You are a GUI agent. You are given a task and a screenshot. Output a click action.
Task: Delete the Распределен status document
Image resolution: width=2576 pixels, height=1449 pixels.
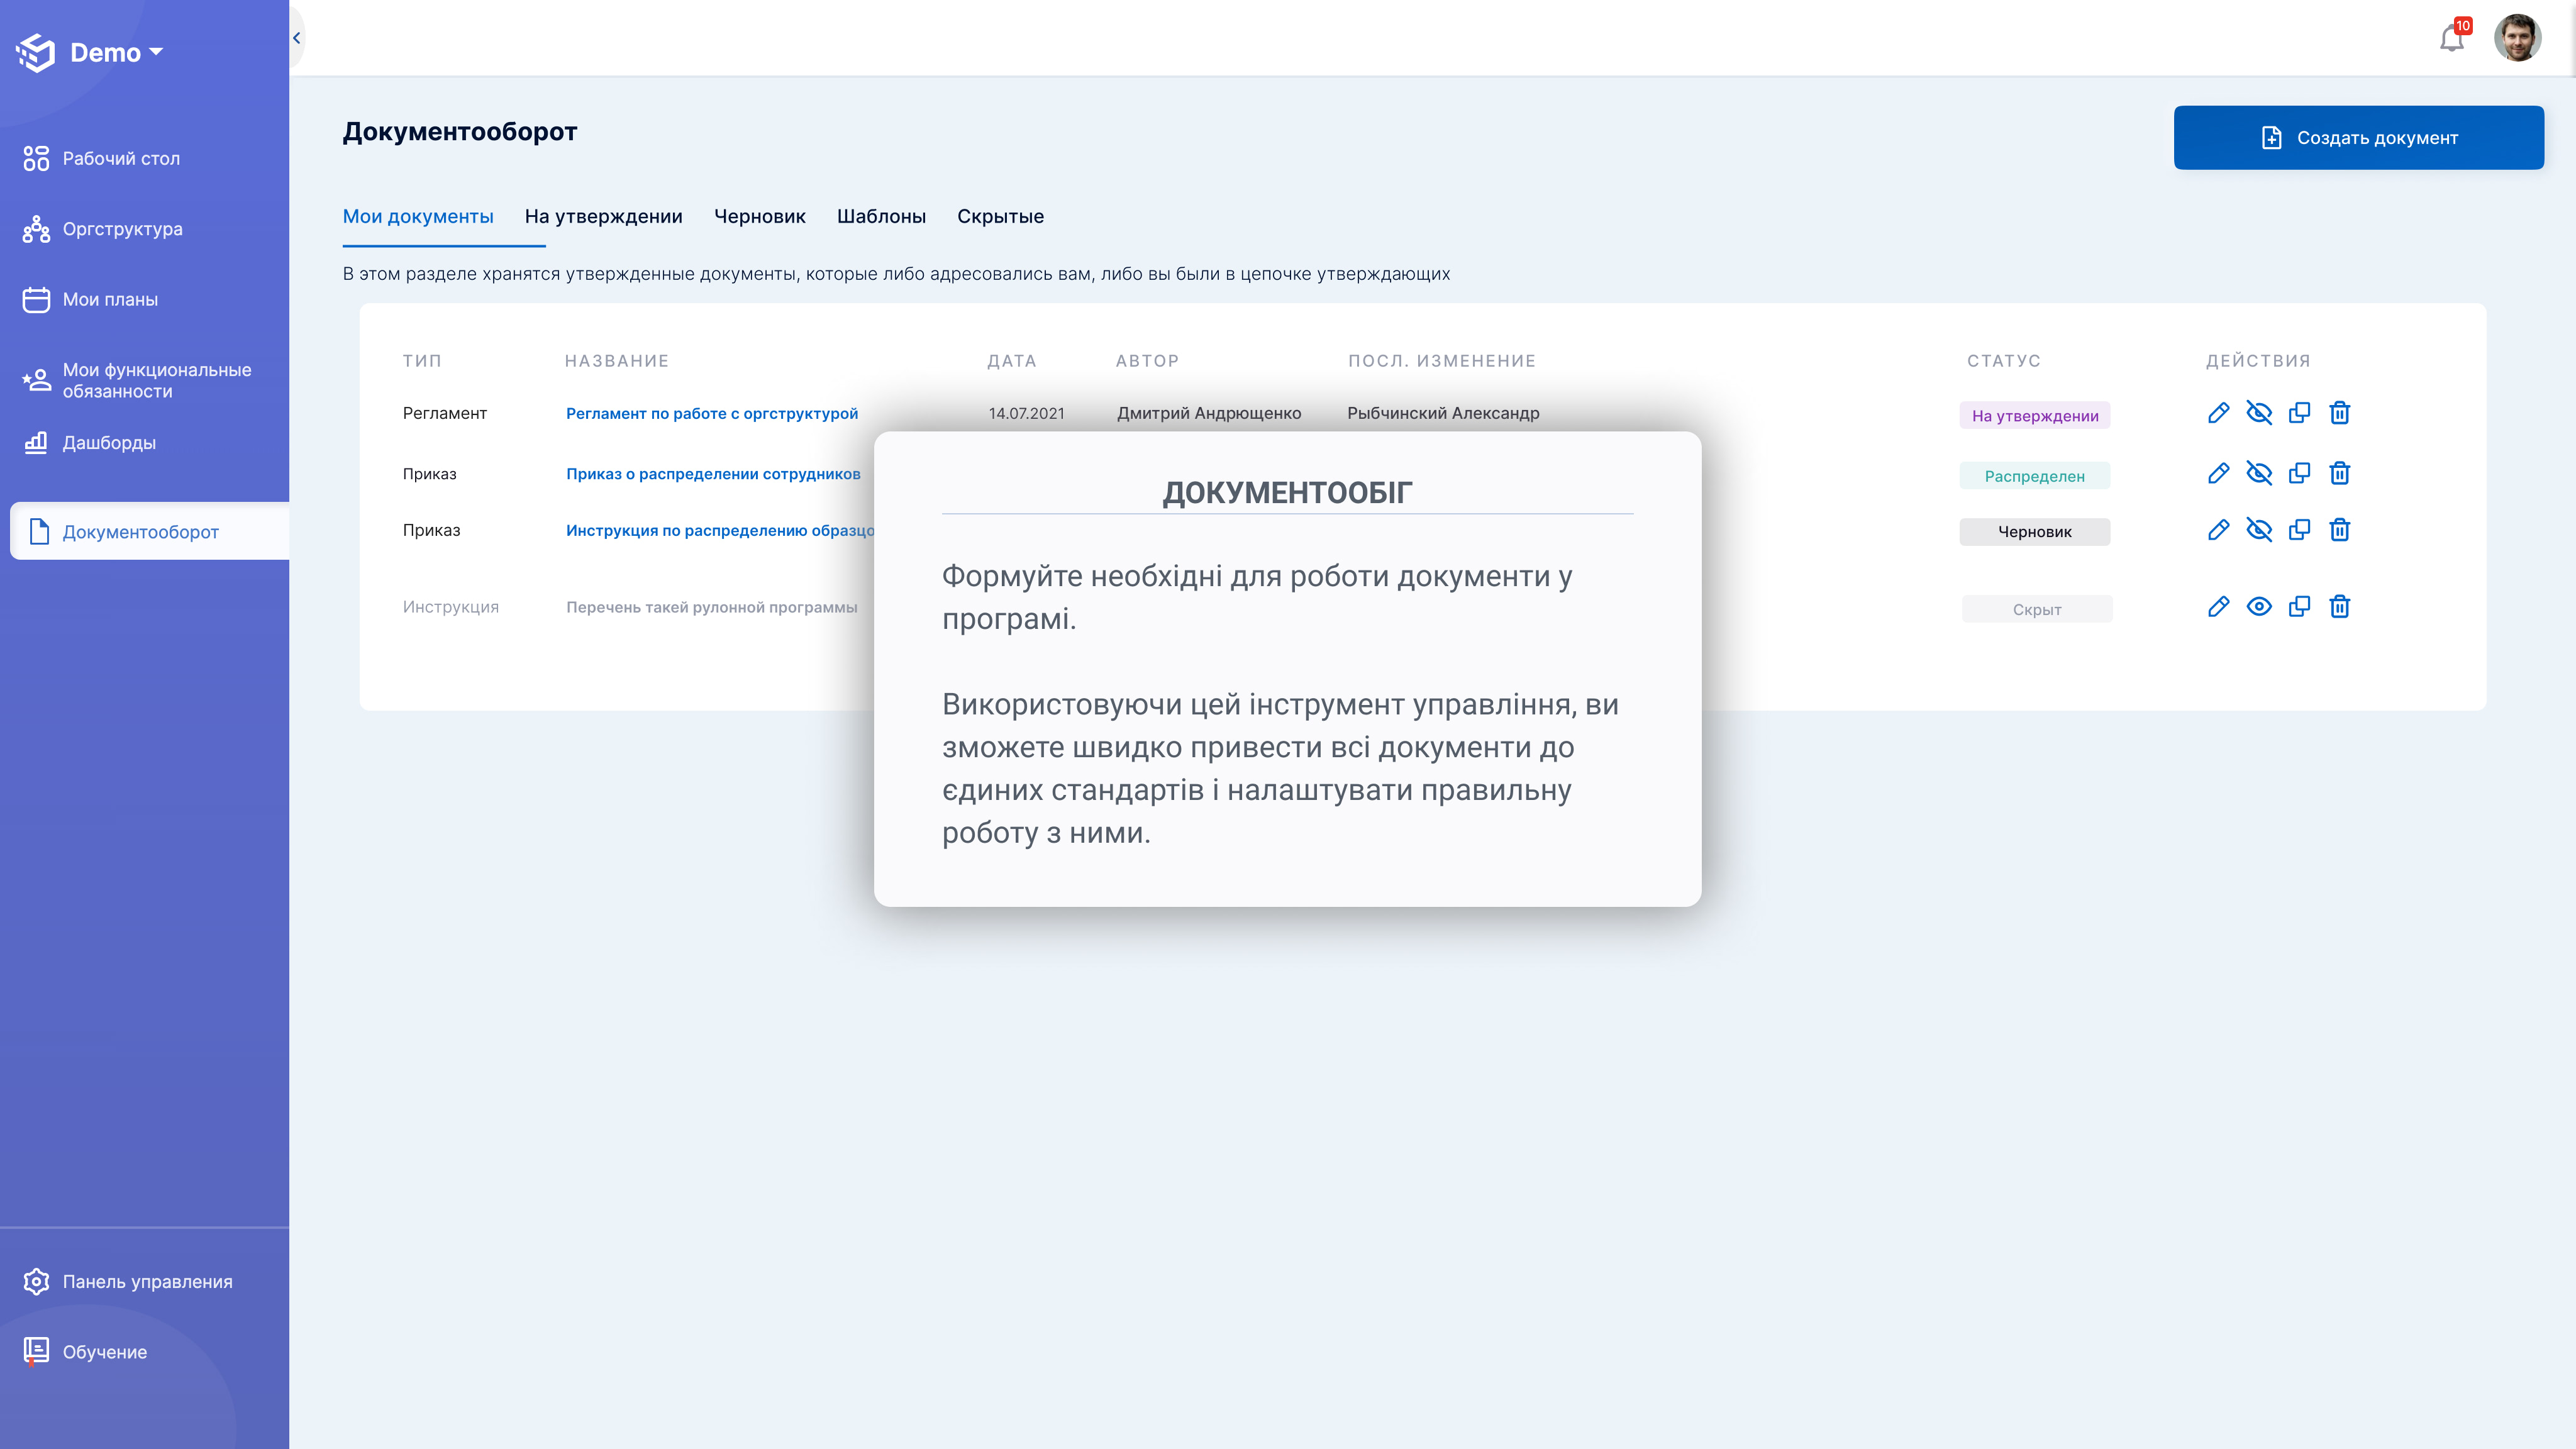click(x=2339, y=473)
